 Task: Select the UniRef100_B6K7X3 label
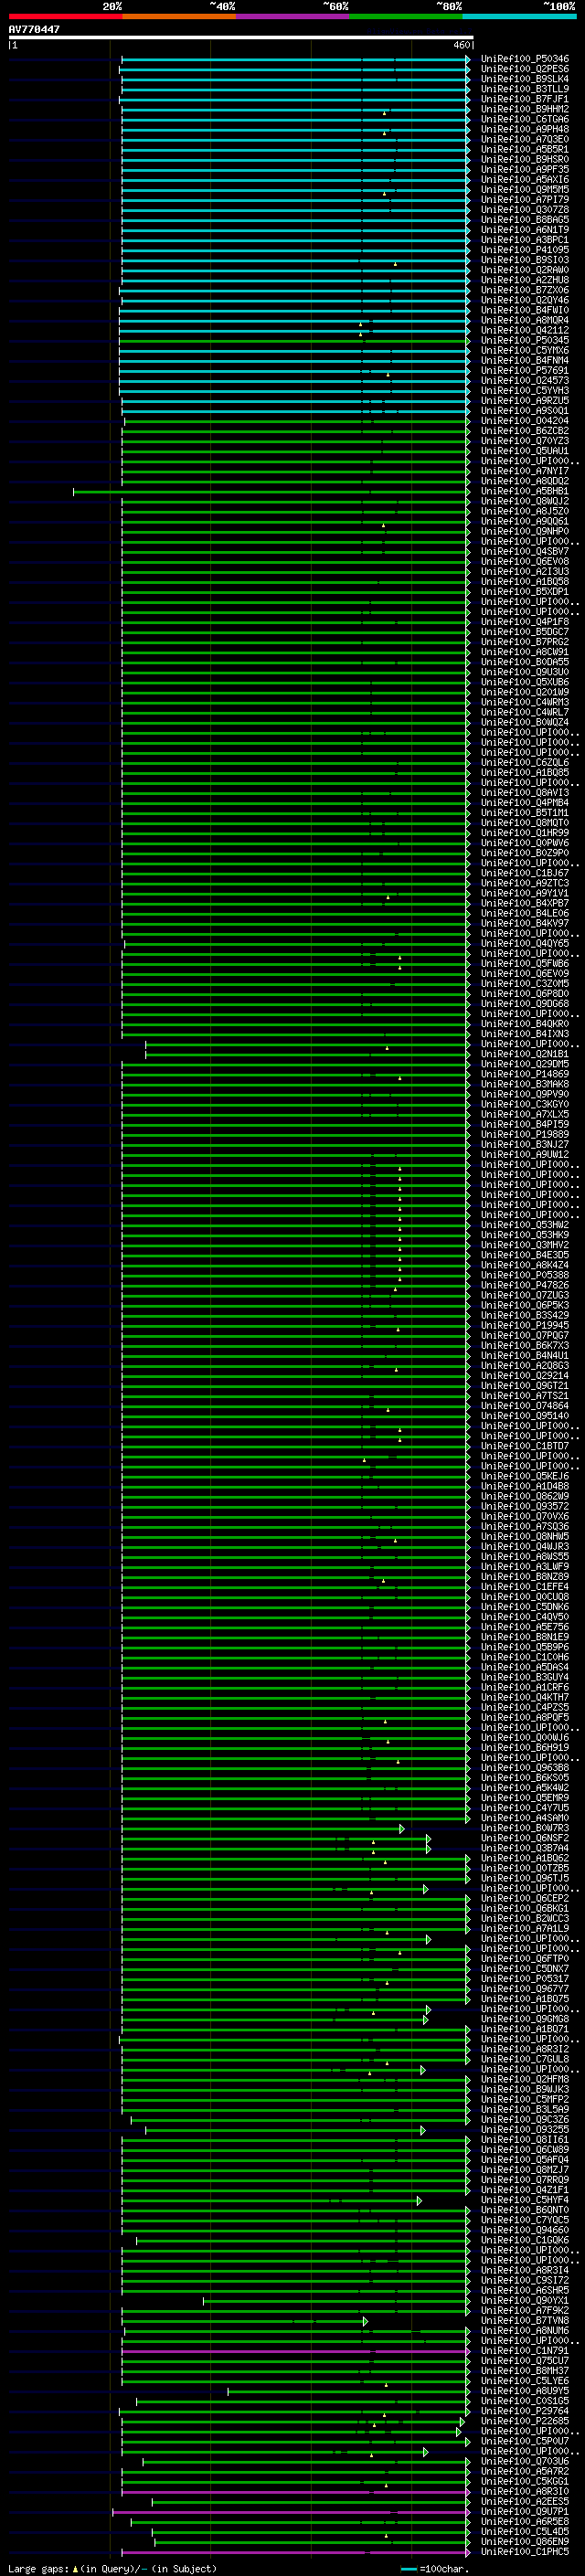[x=524, y=1345]
